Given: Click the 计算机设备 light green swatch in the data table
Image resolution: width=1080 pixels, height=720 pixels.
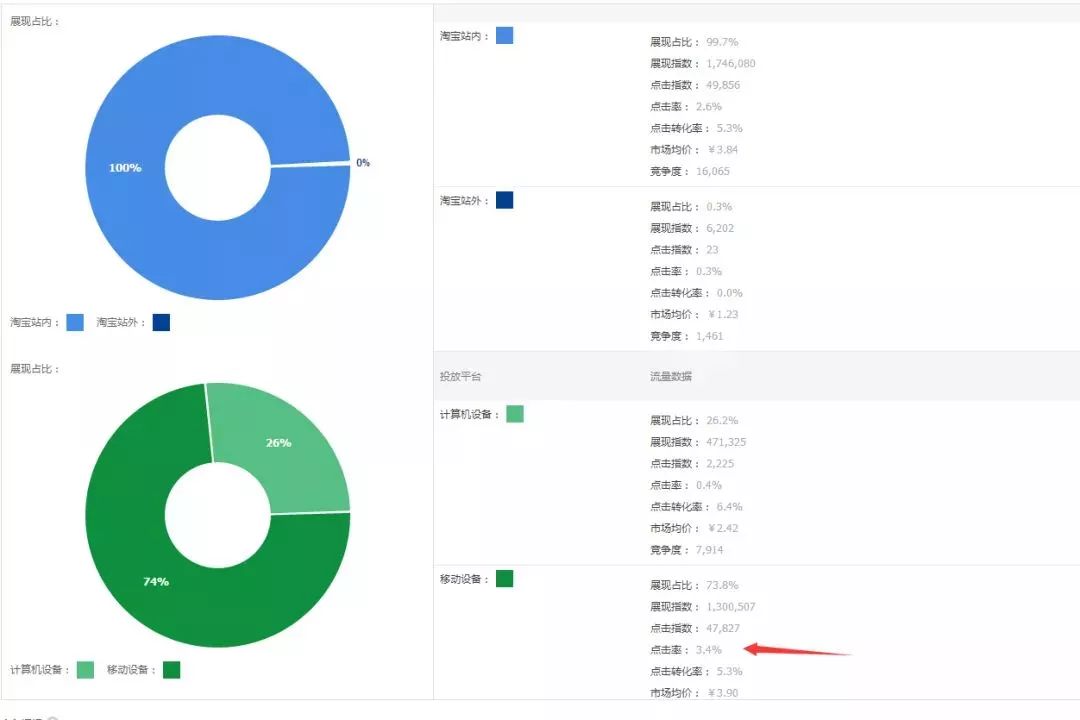Looking at the screenshot, I should point(515,413).
